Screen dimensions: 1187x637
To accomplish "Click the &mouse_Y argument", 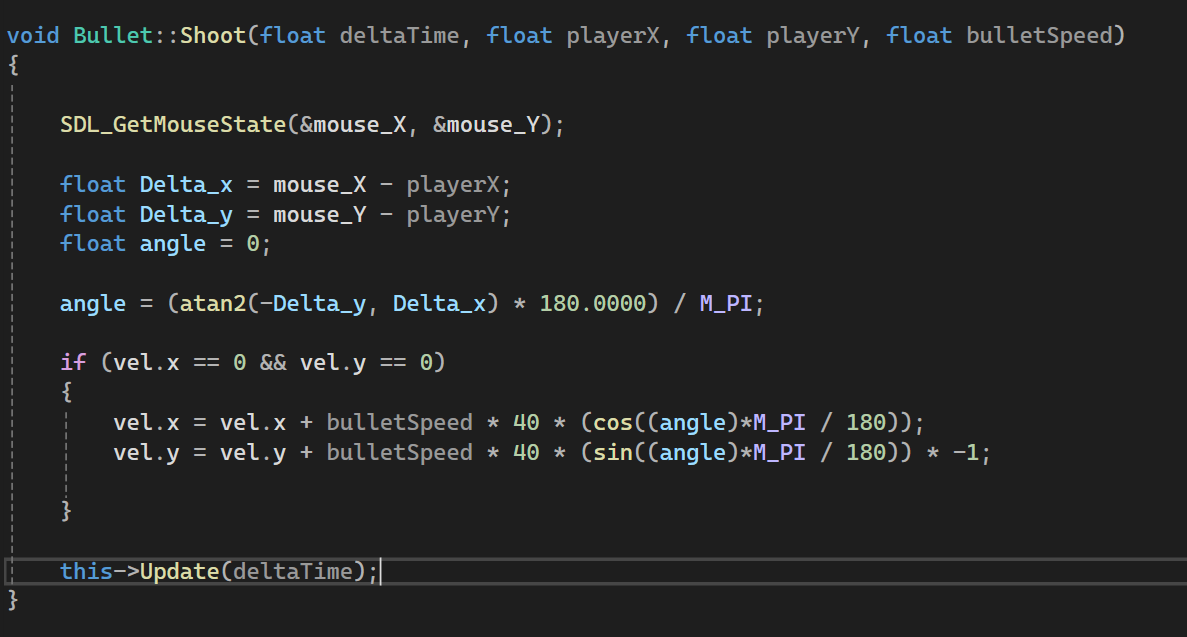I will pos(492,125).
